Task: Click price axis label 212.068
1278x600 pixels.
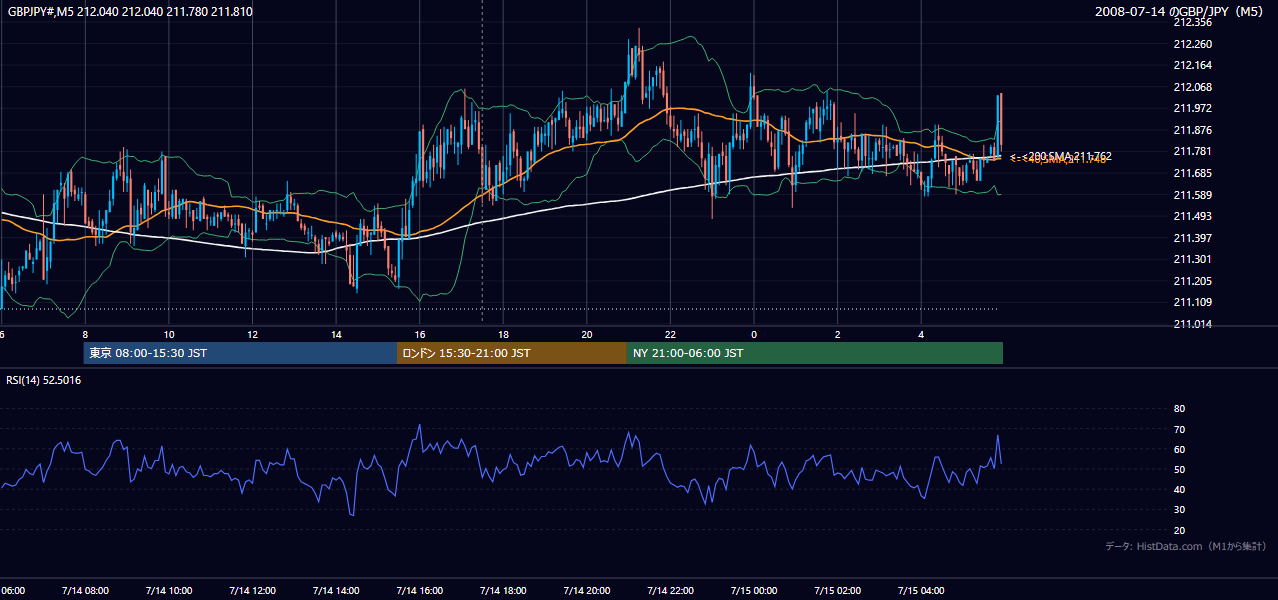Action: coord(1192,87)
